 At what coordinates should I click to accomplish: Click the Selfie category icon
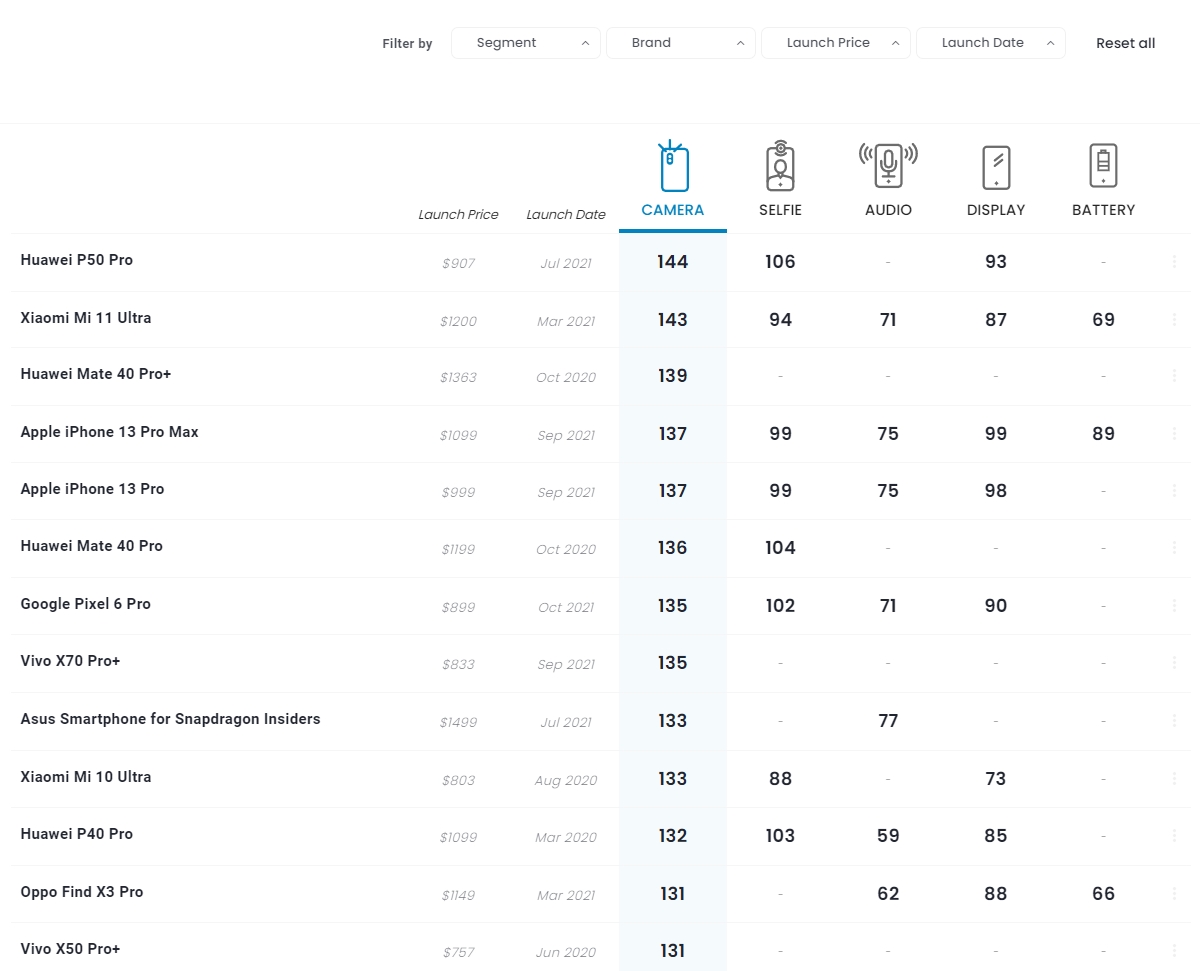[x=780, y=166]
